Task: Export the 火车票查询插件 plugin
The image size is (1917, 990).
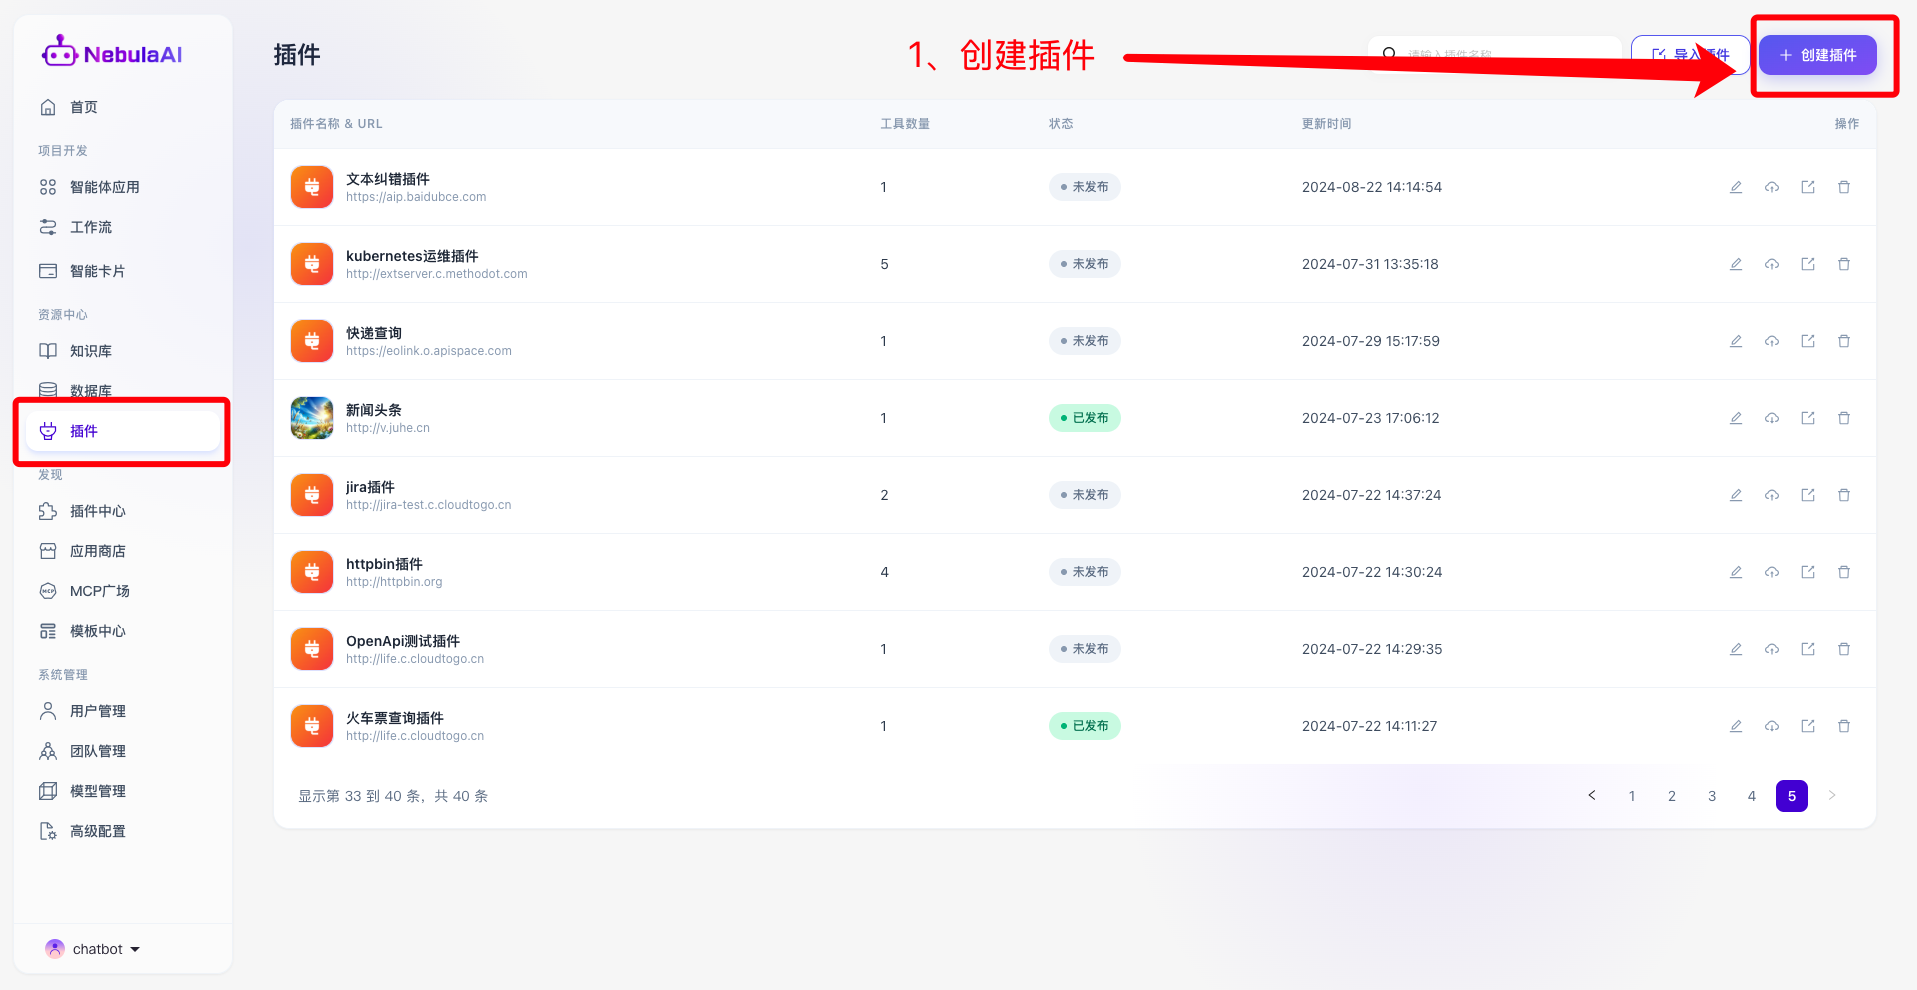Action: (x=1808, y=726)
